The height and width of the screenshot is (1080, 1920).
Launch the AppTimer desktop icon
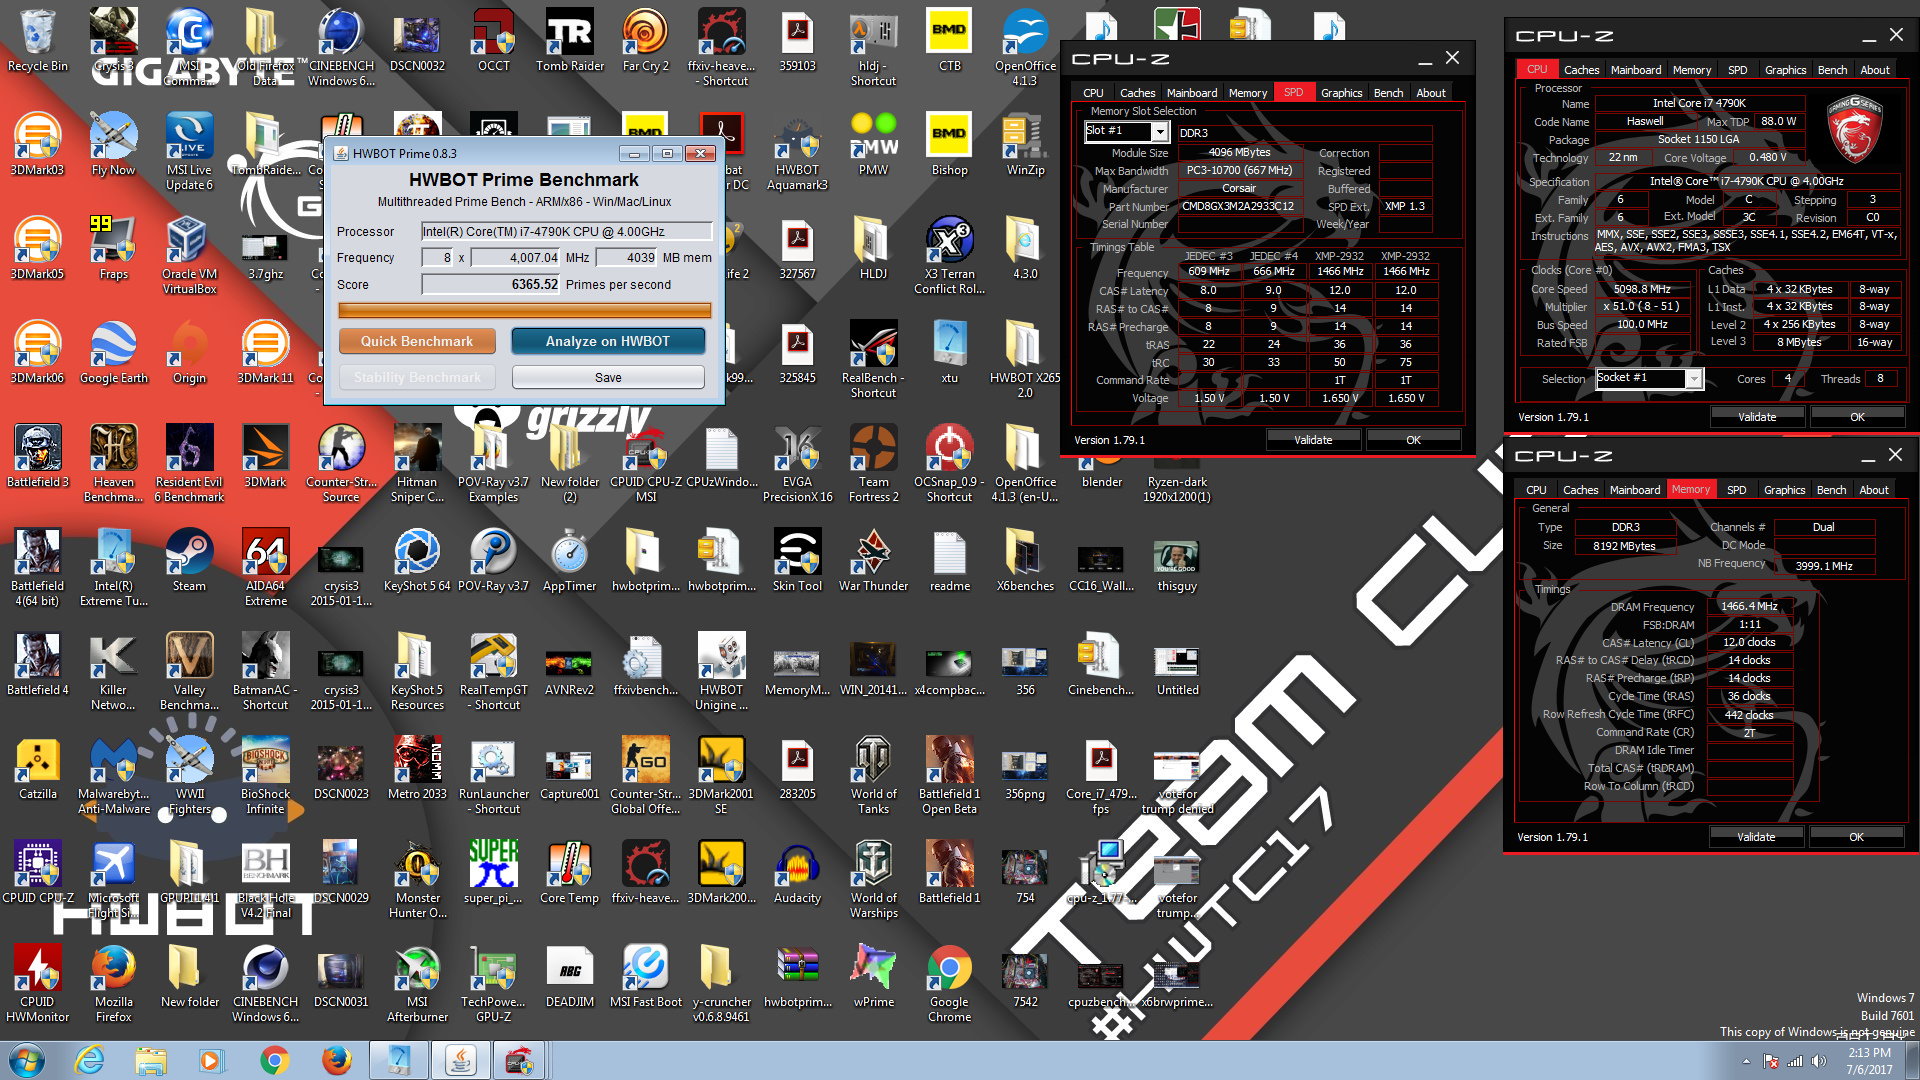pos(569,560)
